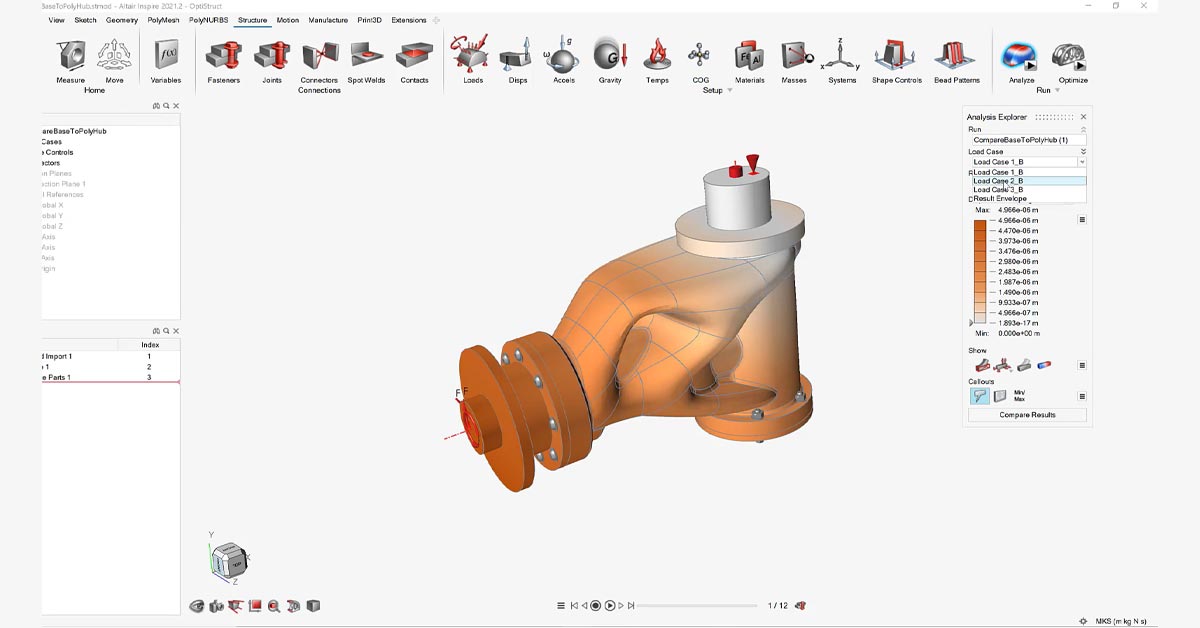
Task: Open the PolyNURBS ribbon tab
Action: (x=209, y=20)
